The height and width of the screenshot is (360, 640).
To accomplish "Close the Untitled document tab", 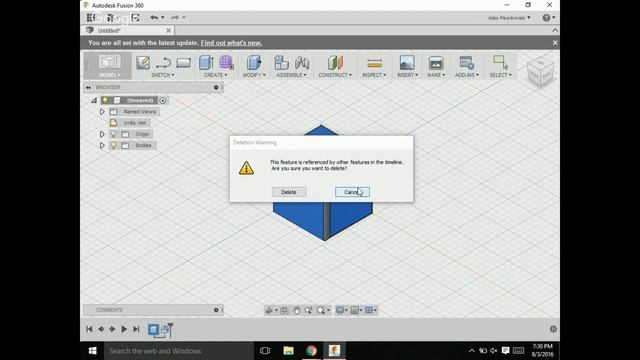I will [169, 31].
